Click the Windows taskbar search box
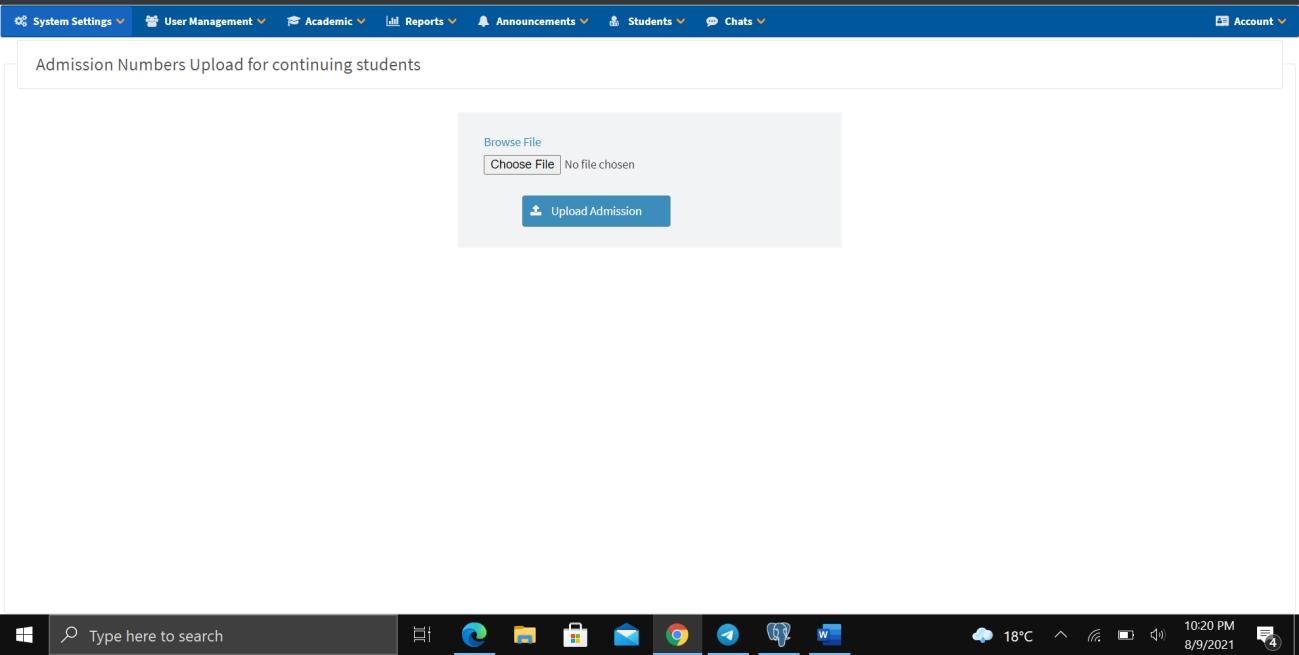Screen dimensions: 1299x655 (223, 635)
